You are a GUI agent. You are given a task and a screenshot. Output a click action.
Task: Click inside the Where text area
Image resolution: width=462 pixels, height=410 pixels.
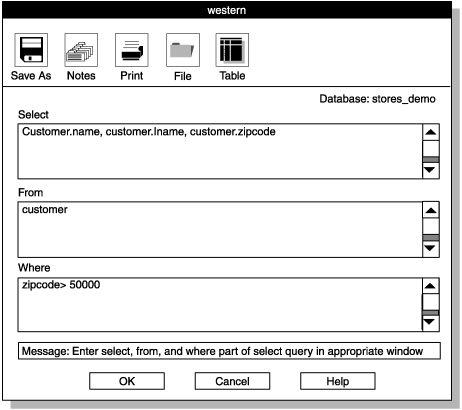pos(220,305)
